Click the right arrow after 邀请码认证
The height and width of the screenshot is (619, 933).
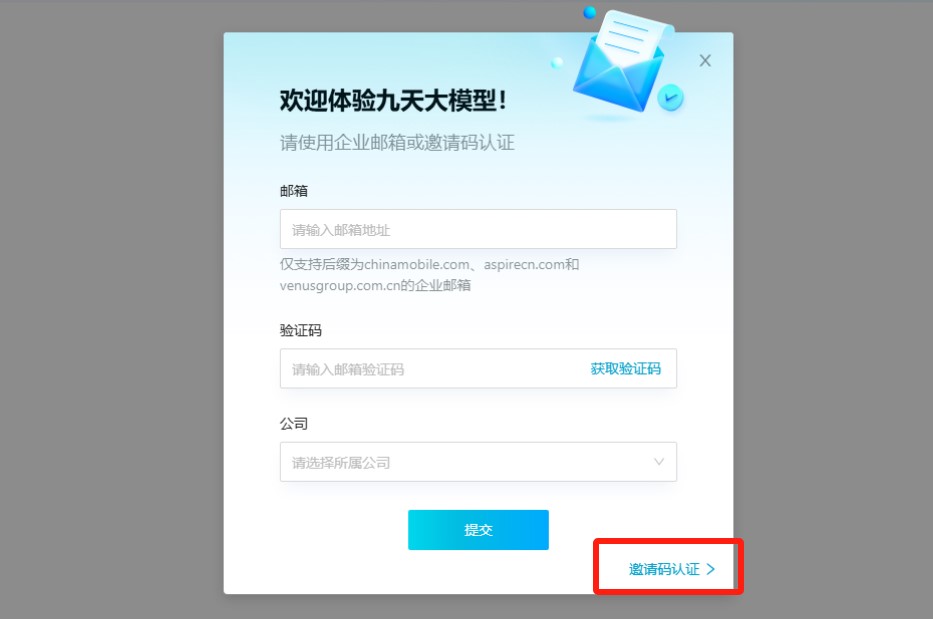pyautogui.click(x=710, y=569)
